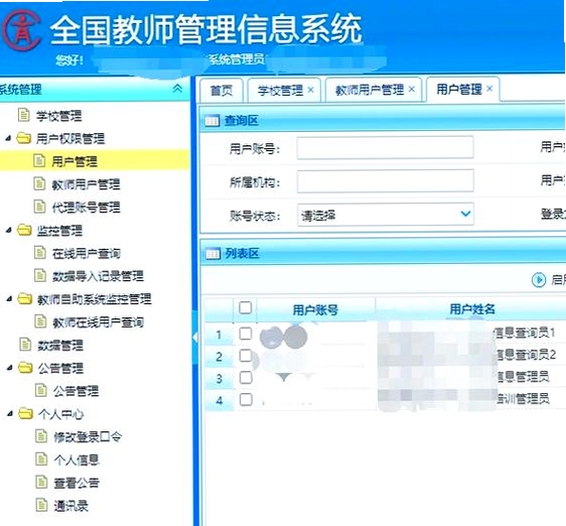This screenshot has width=566, height=526.
Task: Click the 公告管理 folder icon
Action: click(x=25, y=368)
